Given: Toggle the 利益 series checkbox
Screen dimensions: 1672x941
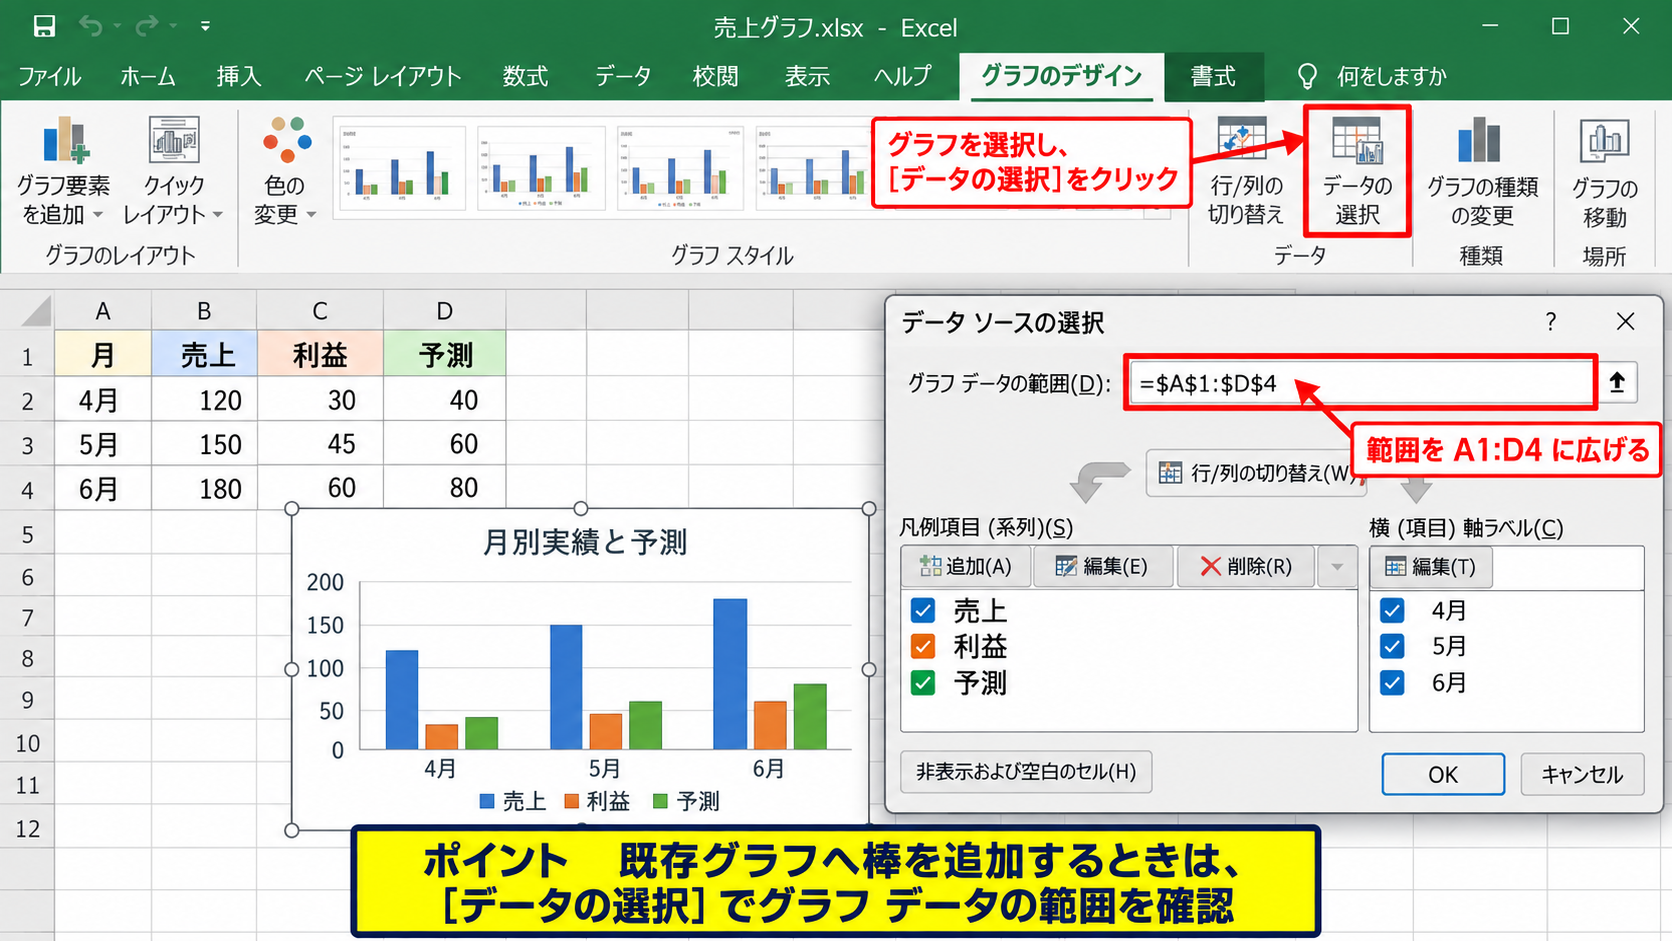Looking at the screenshot, I should pyautogui.click(x=923, y=646).
